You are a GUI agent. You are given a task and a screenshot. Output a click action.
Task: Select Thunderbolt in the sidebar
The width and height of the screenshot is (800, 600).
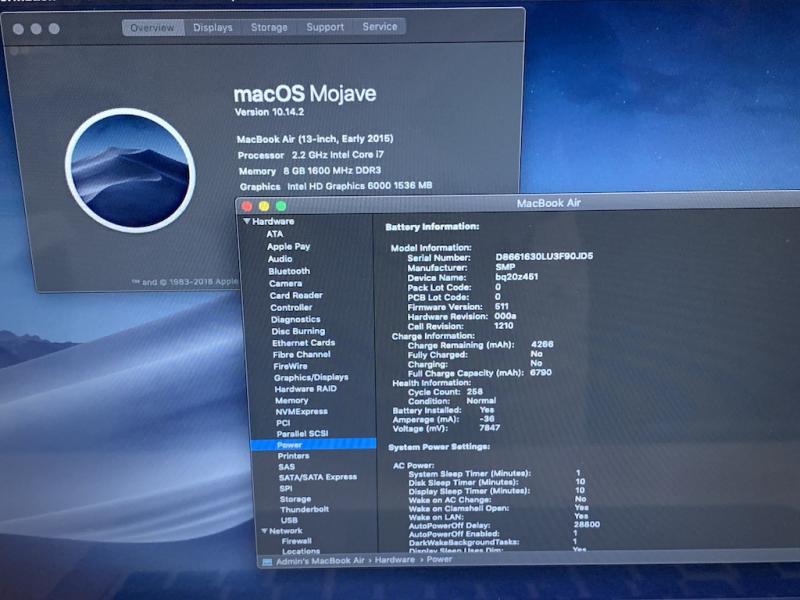point(304,509)
